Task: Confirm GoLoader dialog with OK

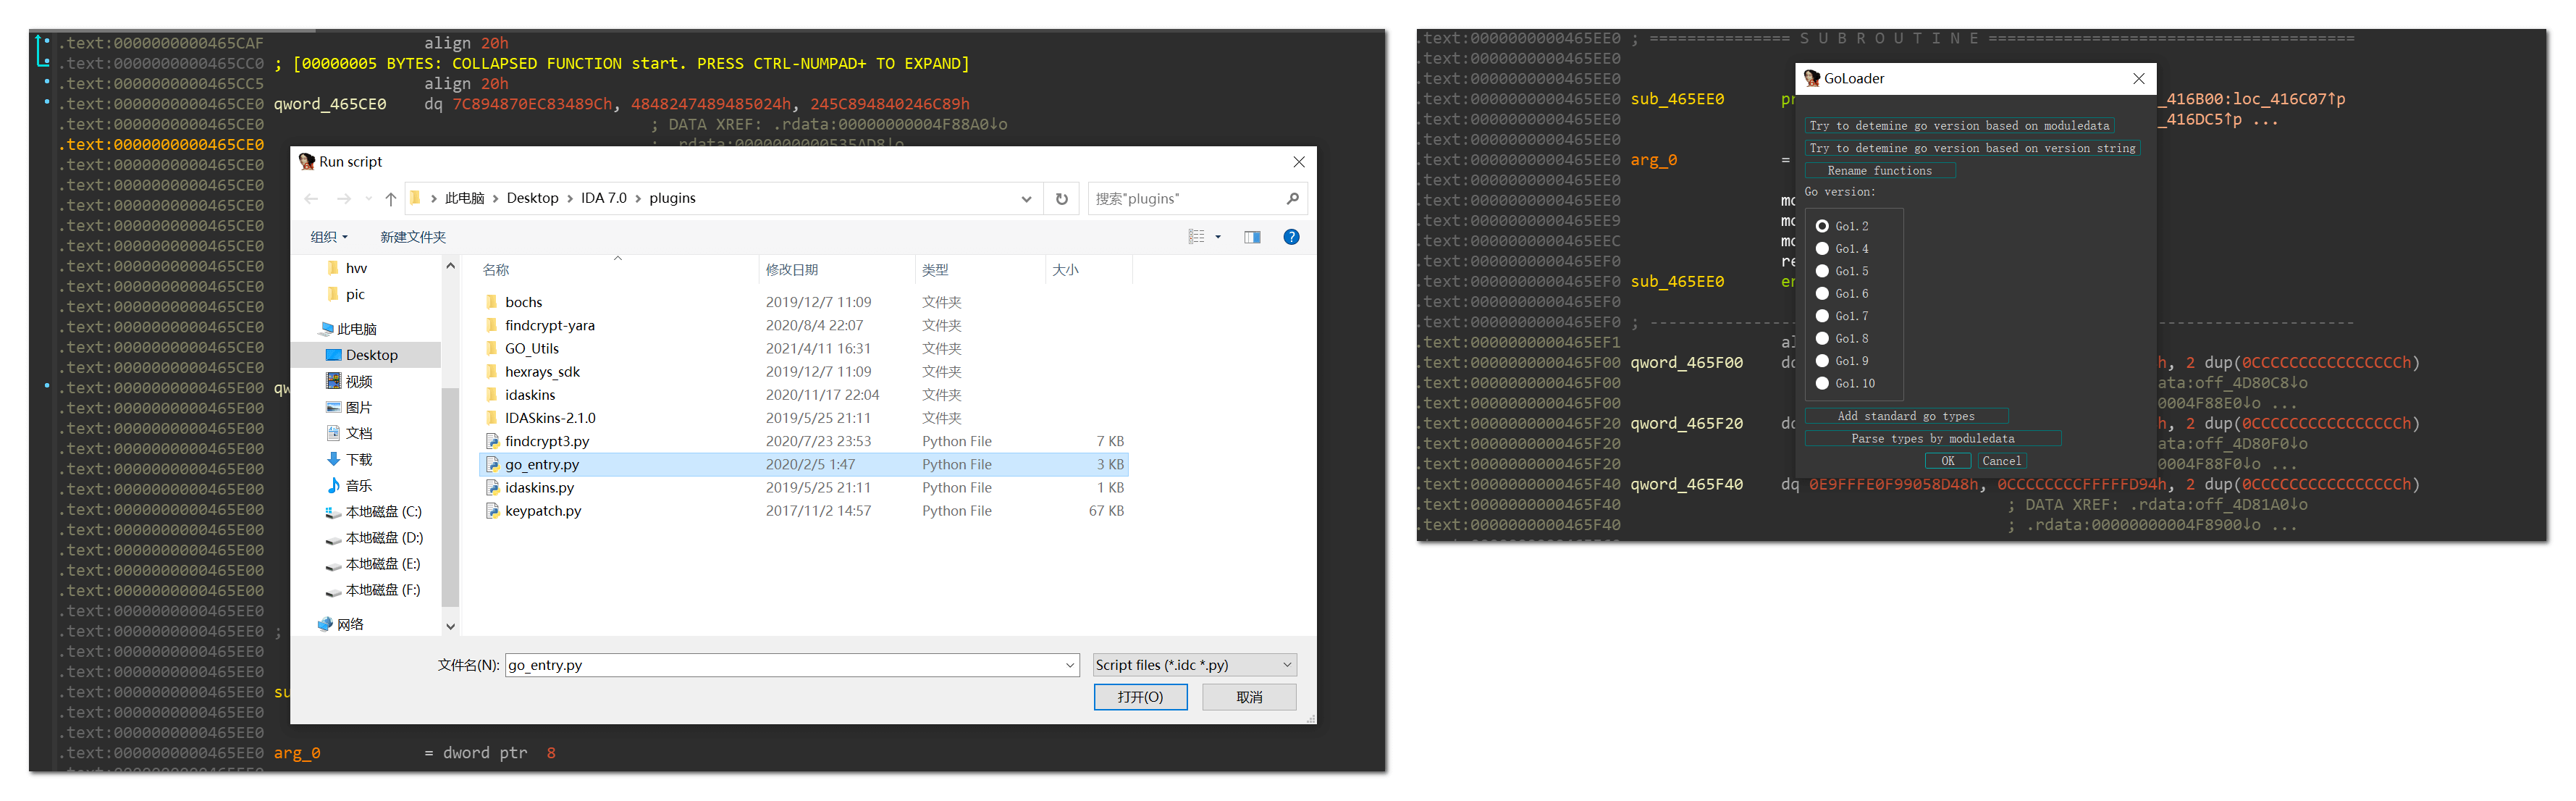Action: (x=1948, y=461)
